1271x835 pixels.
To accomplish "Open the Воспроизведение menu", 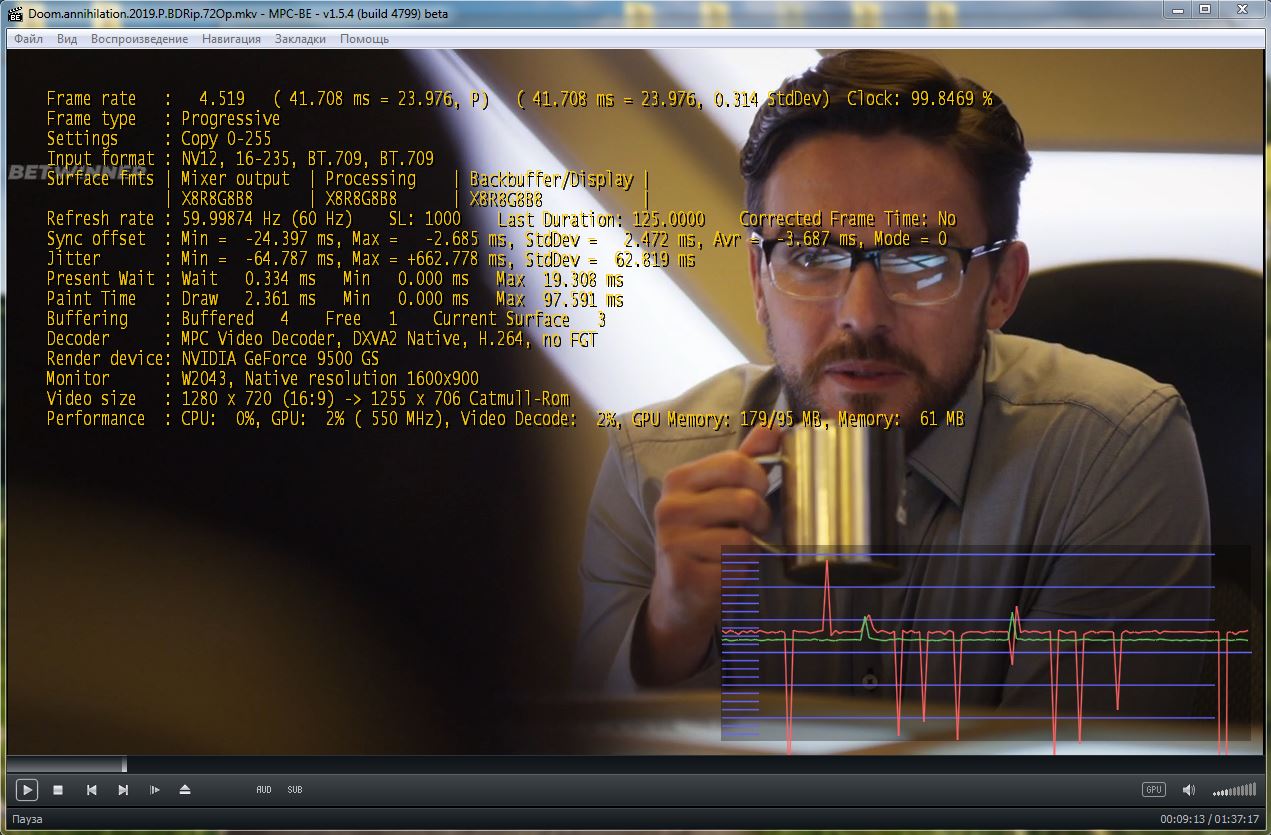I will (x=139, y=39).
